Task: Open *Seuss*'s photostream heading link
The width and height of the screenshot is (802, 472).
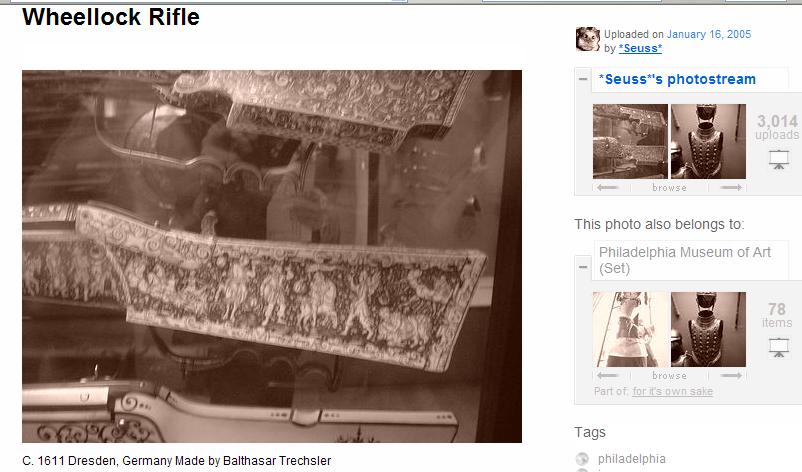Action: (x=677, y=79)
